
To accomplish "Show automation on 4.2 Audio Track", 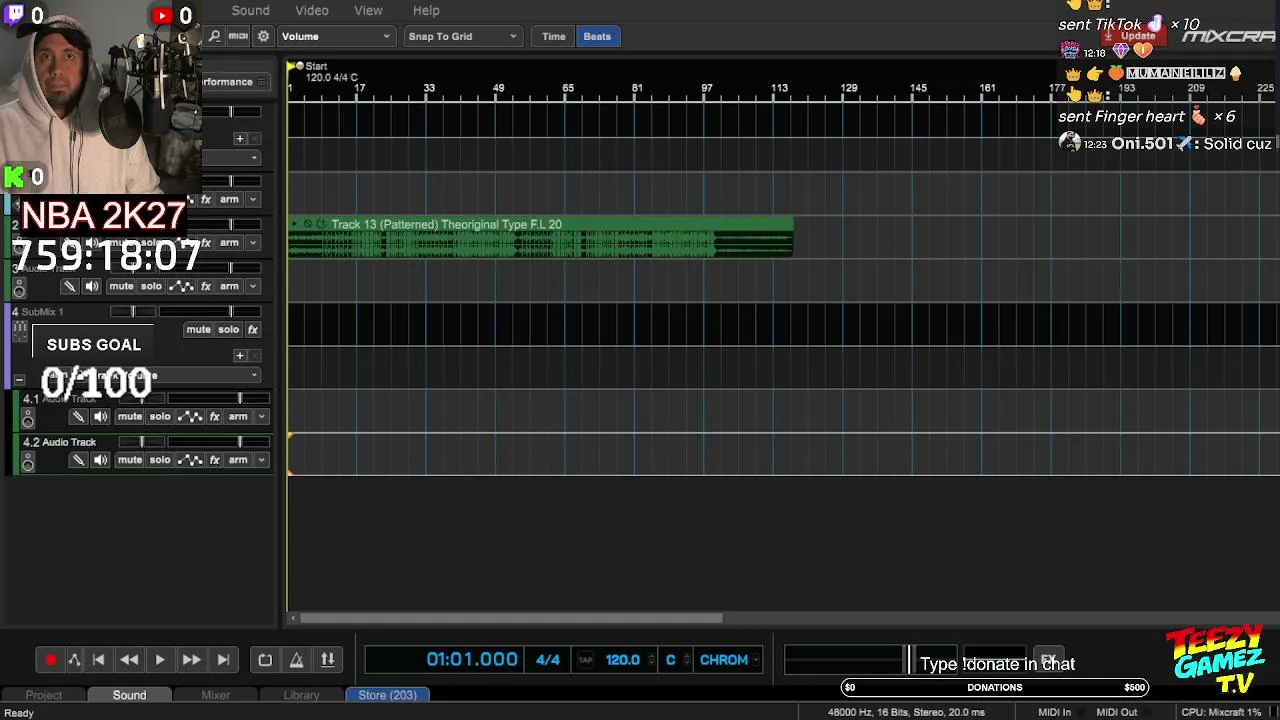I will [x=190, y=460].
